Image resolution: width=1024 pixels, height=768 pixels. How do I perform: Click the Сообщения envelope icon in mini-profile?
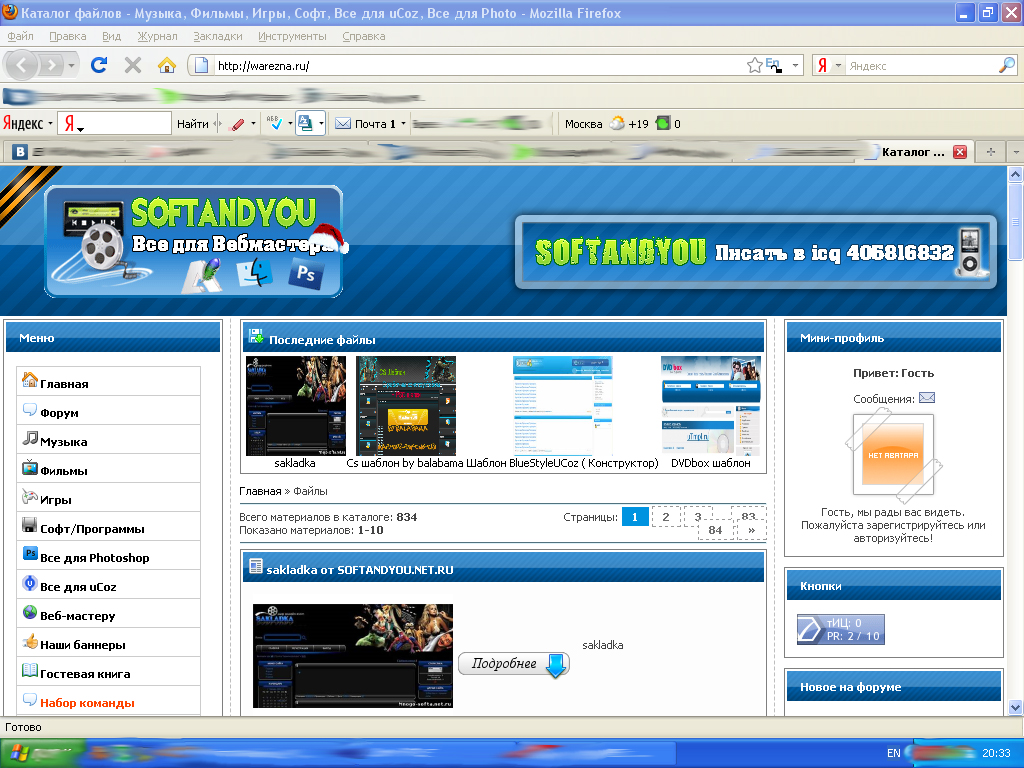tap(927, 398)
